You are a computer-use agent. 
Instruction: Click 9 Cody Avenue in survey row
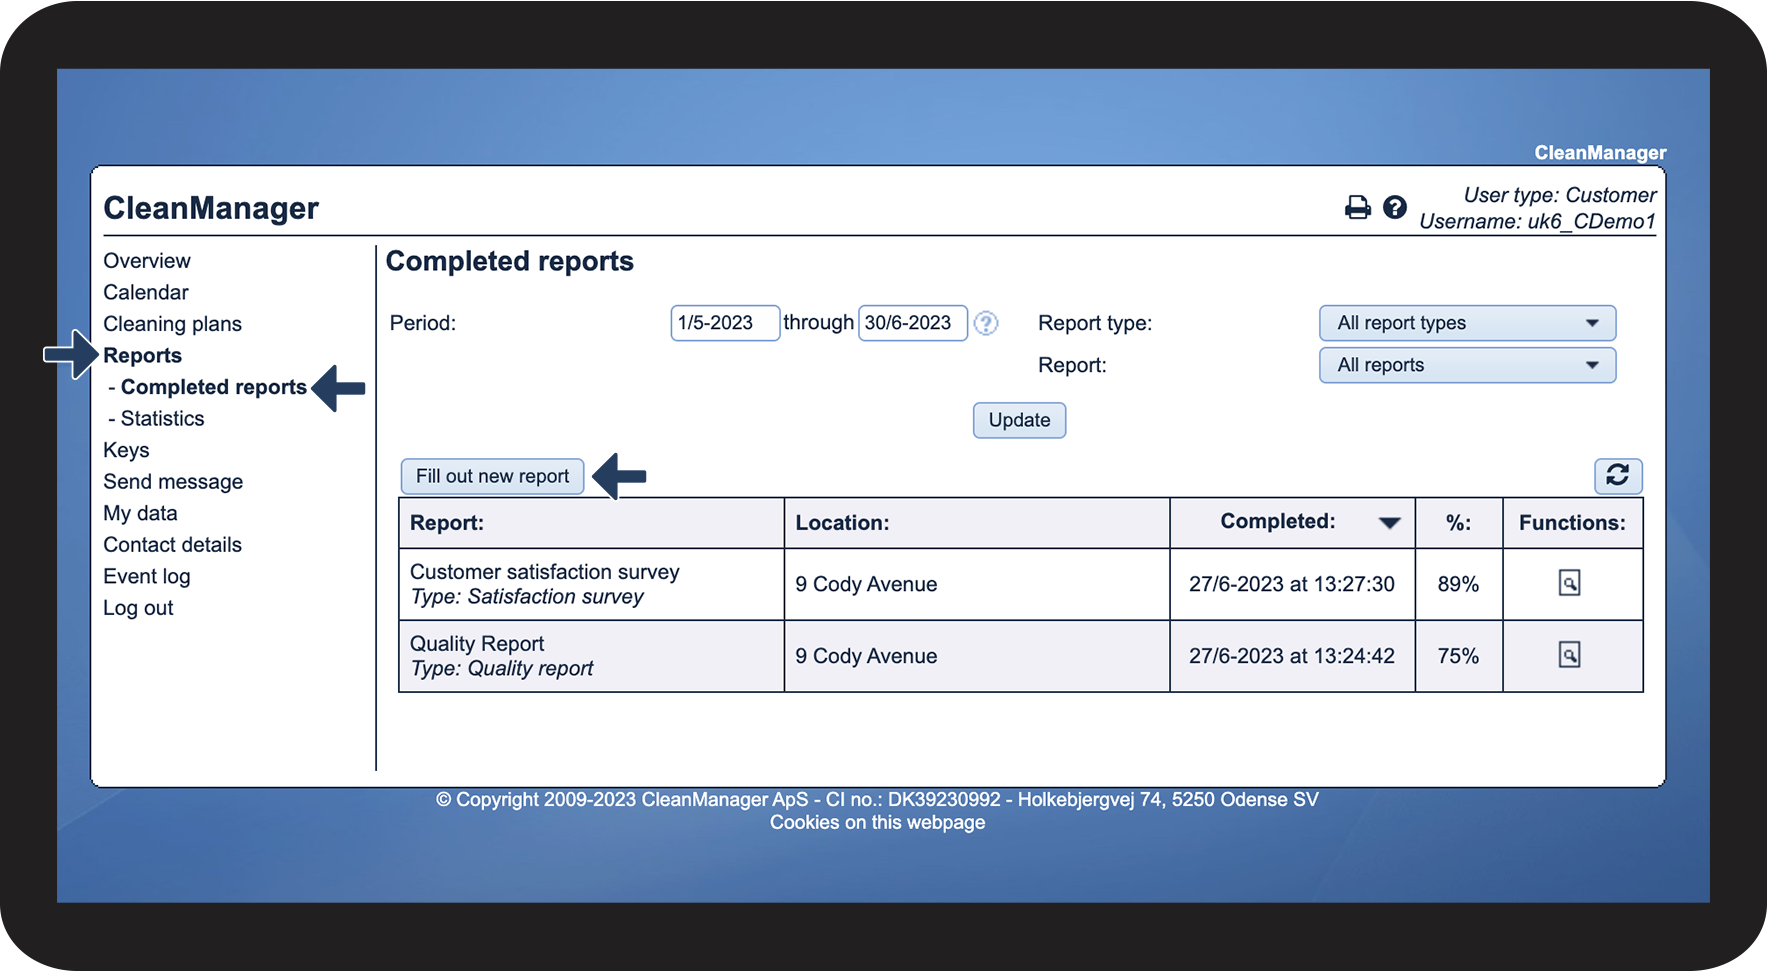point(866,584)
